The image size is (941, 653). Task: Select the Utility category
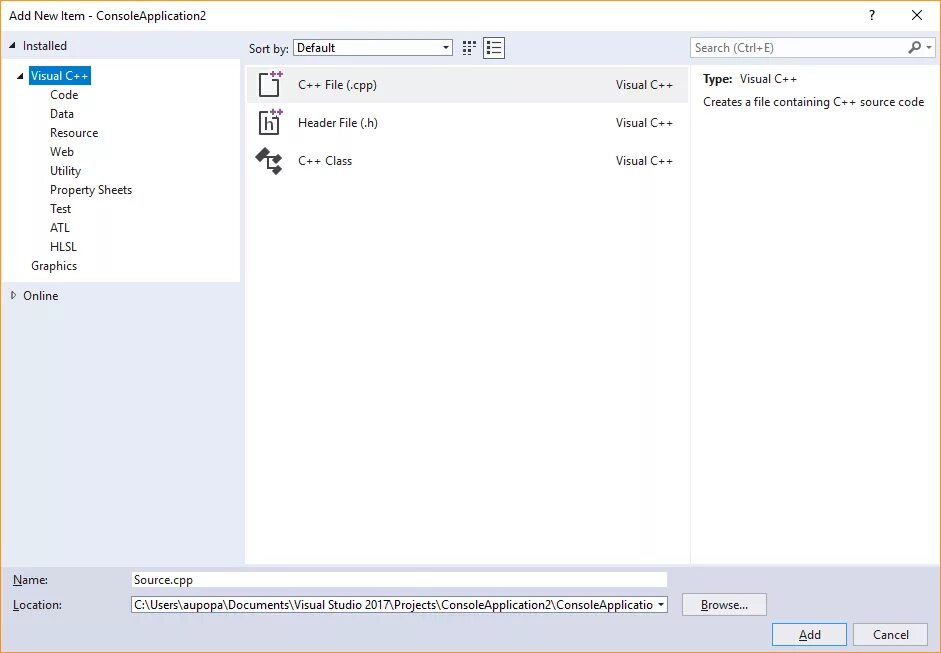(65, 171)
